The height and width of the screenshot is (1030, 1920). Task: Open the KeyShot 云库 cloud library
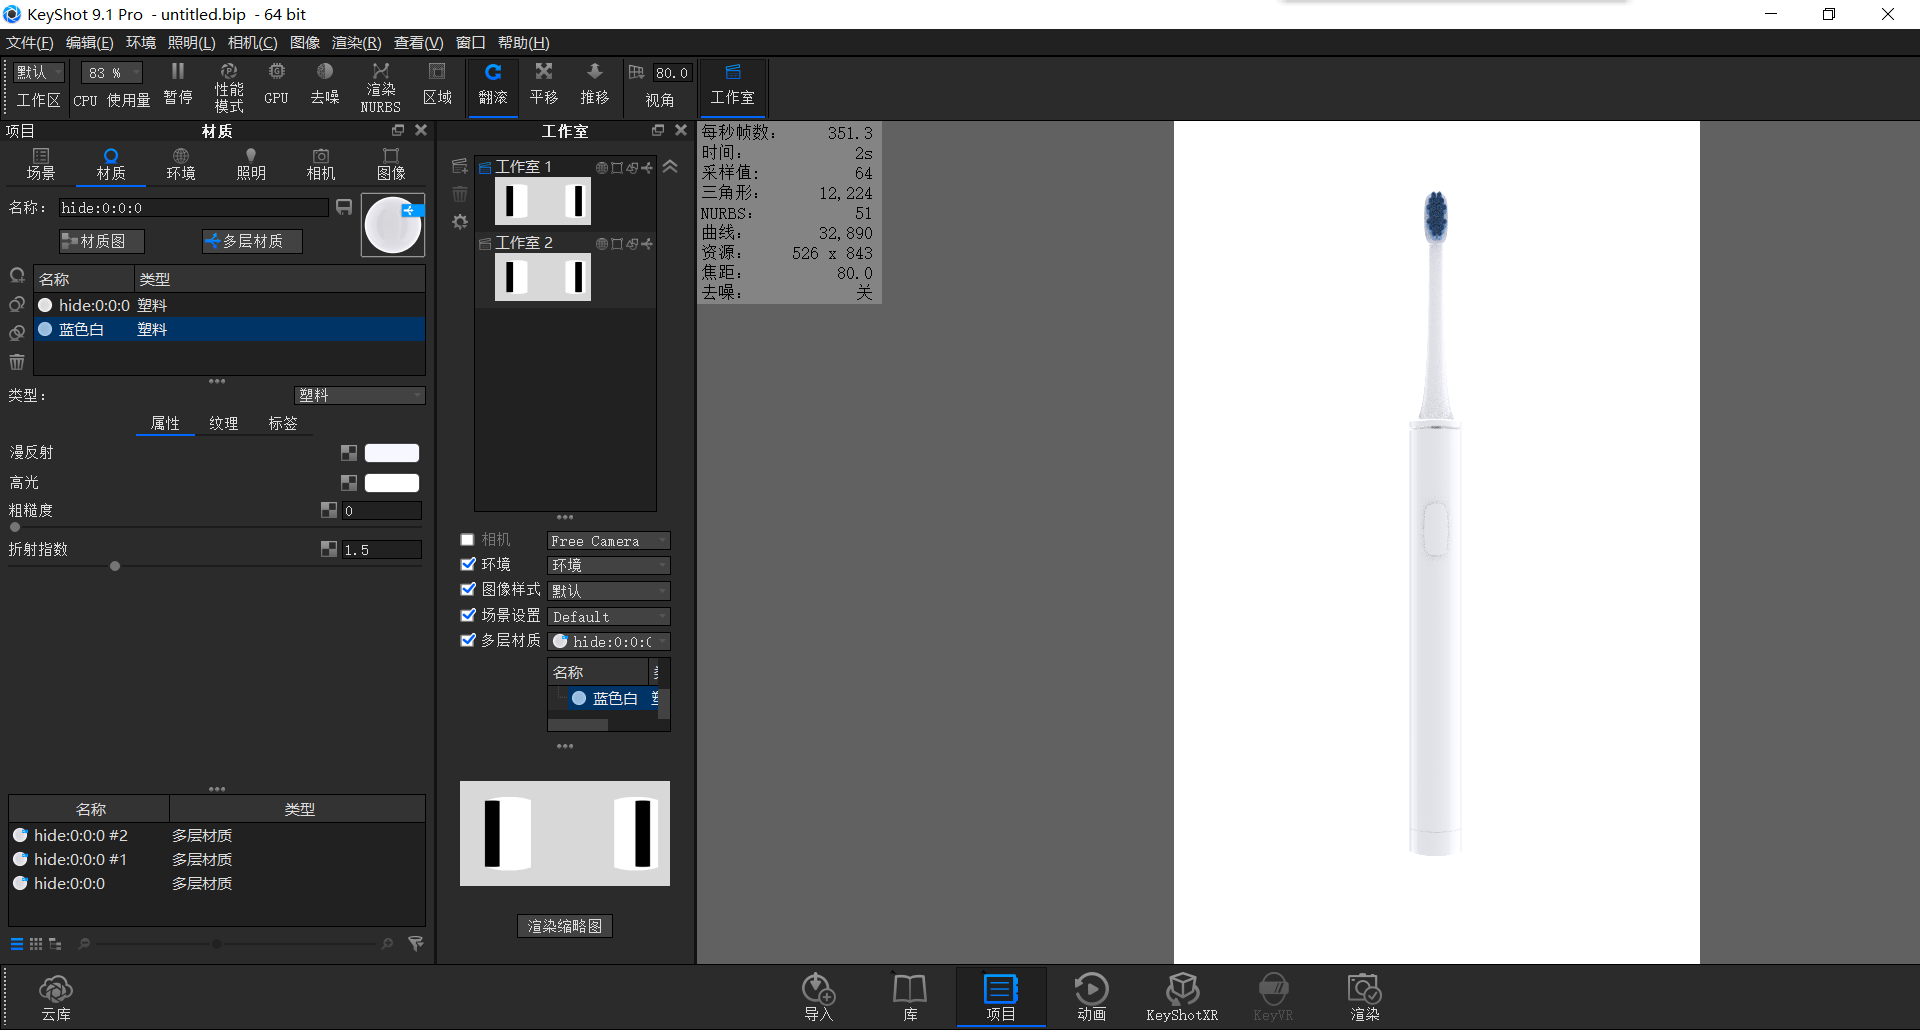click(56, 995)
